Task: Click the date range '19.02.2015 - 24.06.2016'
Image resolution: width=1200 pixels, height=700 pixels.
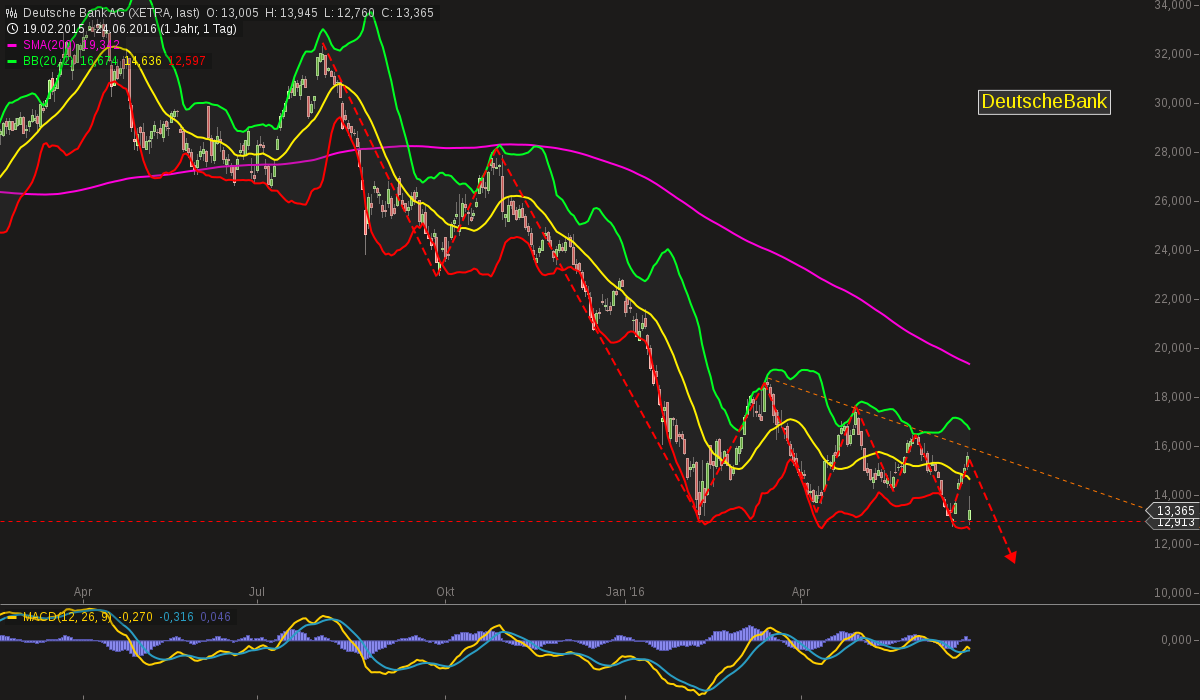Action: 88,29
